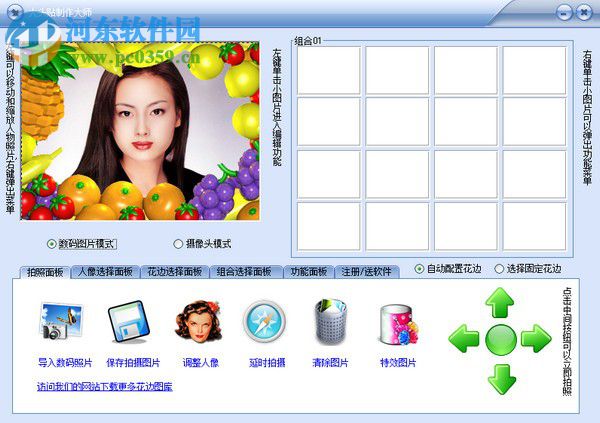The image size is (600, 423).
Task: Click the green up arrow
Action: pyautogui.click(x=500, y=303)
